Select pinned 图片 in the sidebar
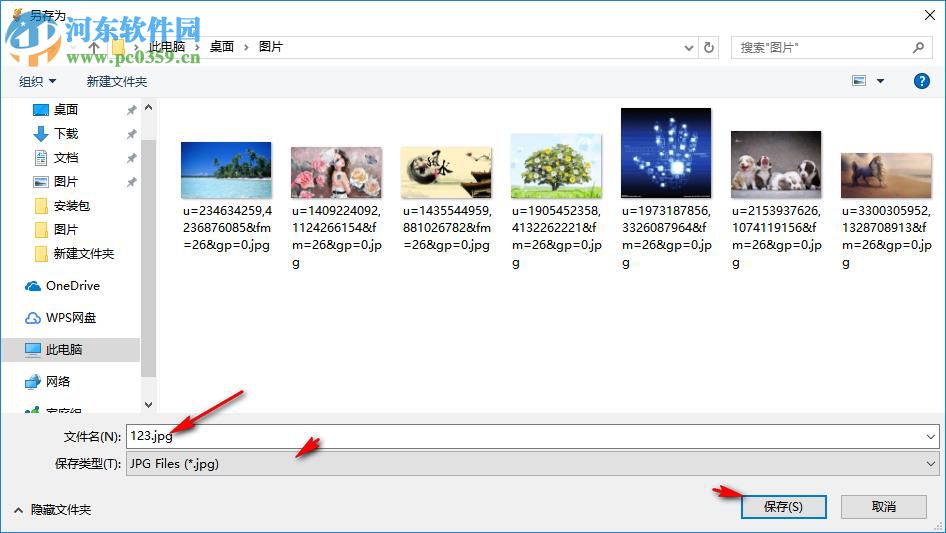Image resolution: width=946 pixels, height=533 pixels. (66, 182)
